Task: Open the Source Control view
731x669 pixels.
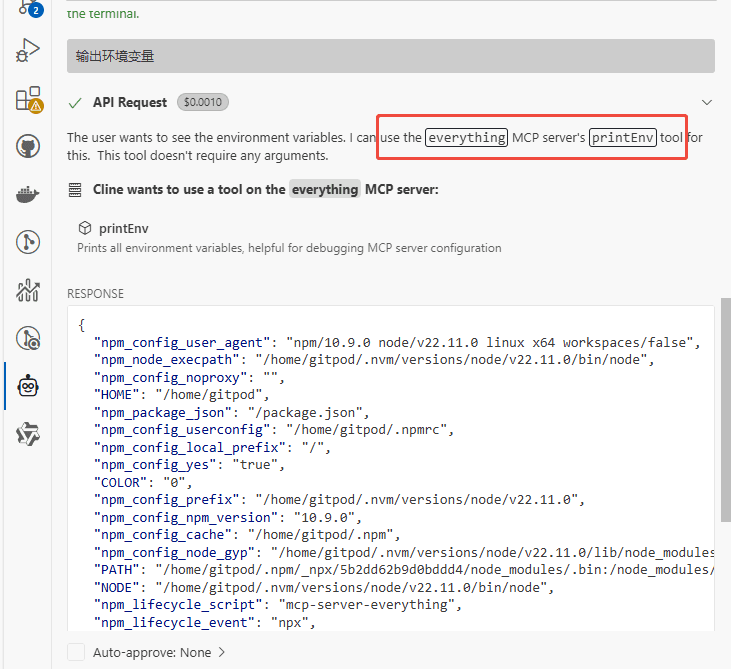Action: [28, 8]
